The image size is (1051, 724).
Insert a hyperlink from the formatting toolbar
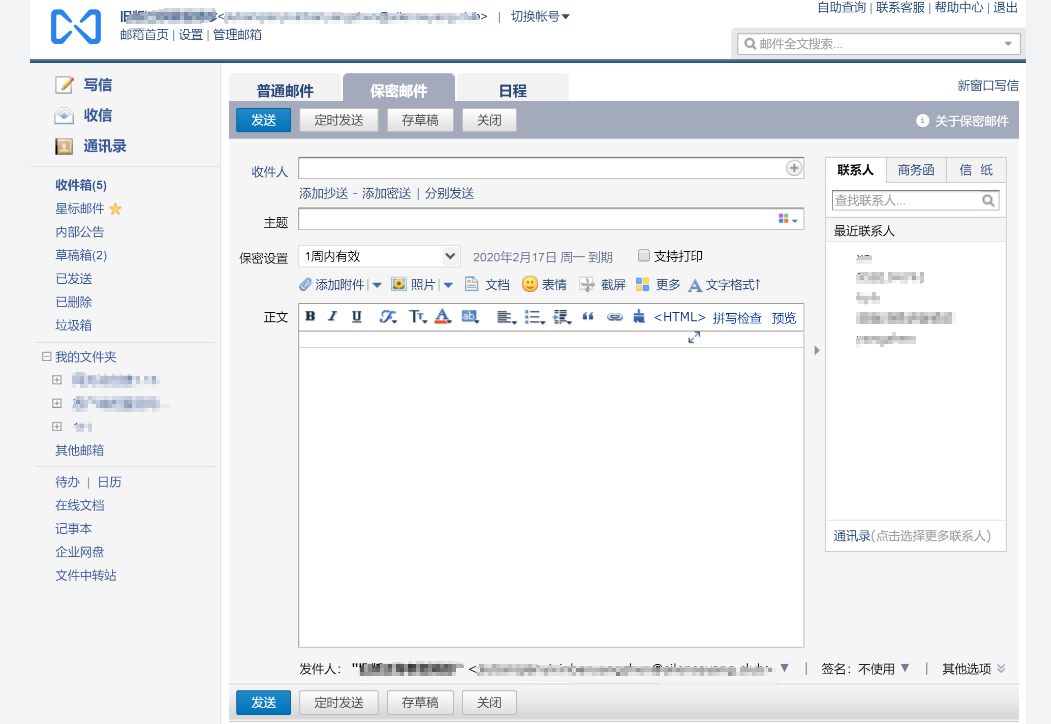click(614, 316)
